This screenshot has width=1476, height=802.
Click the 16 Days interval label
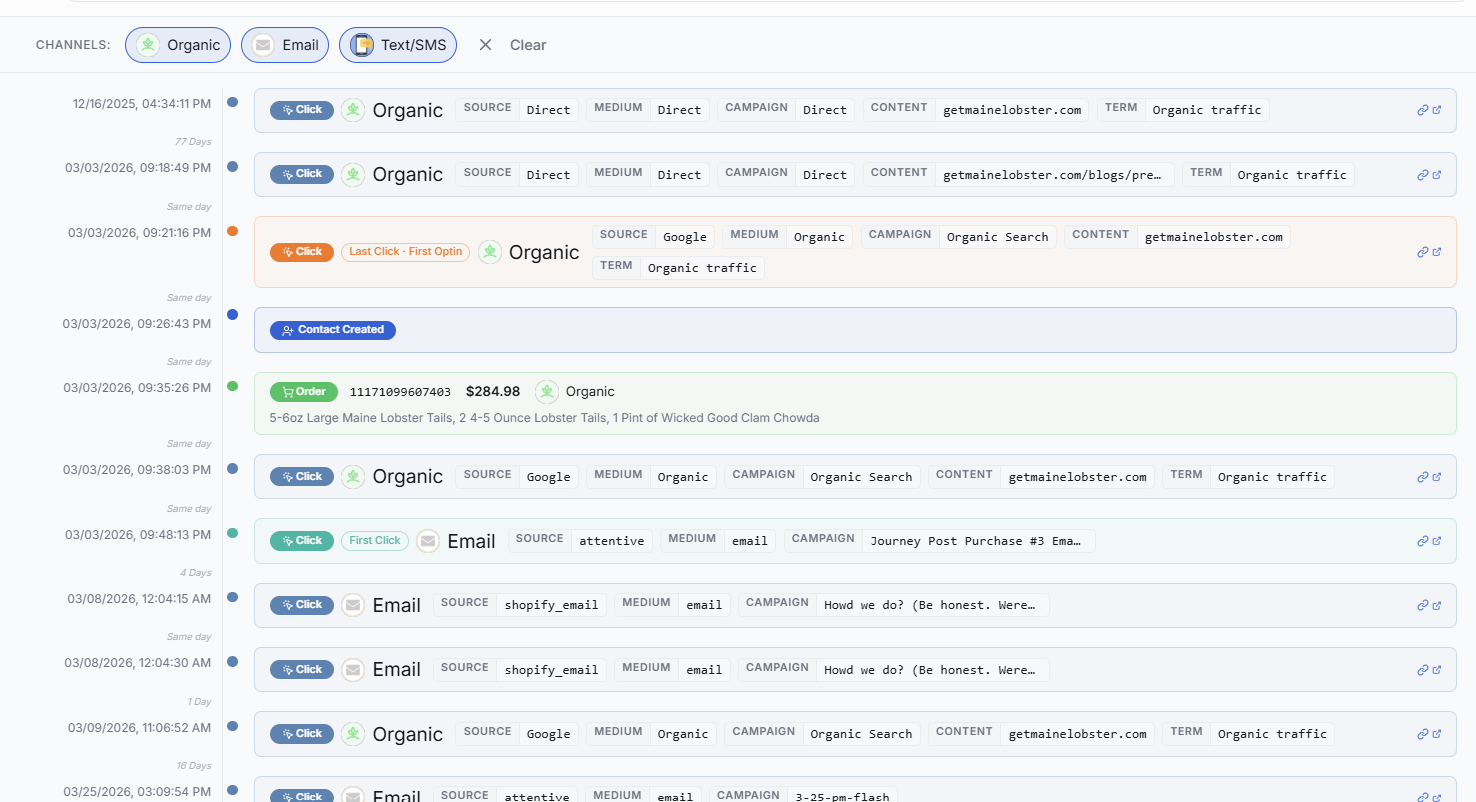[194, 766]
